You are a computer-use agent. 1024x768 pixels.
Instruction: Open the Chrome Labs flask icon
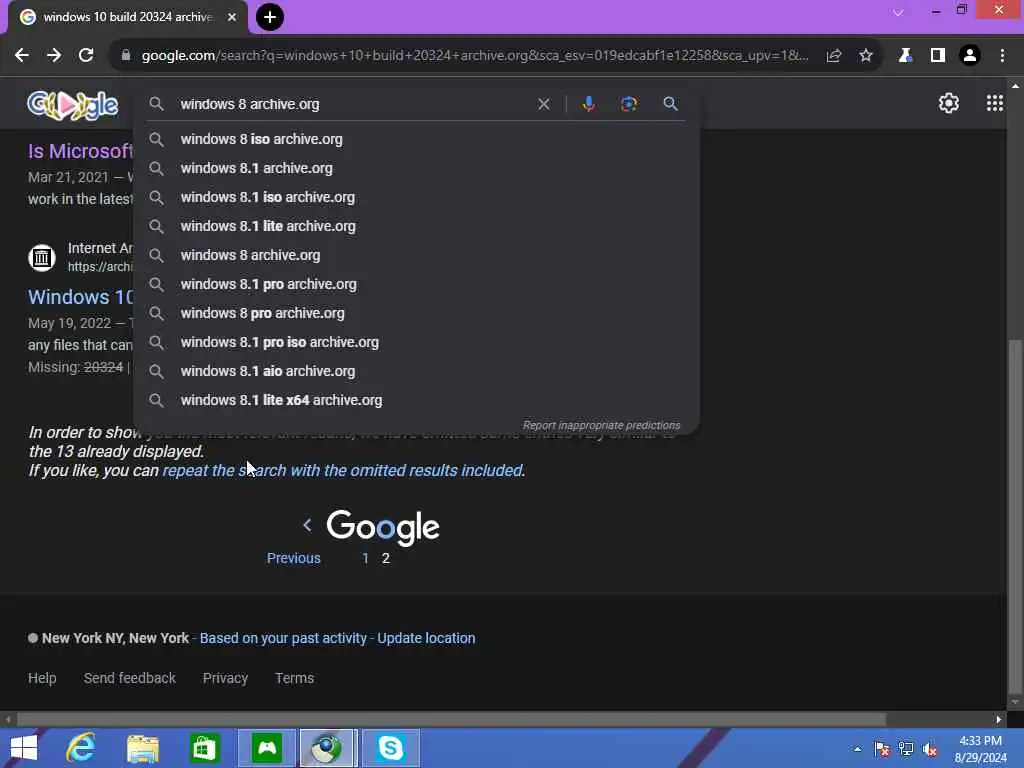[x=905, y=56]
